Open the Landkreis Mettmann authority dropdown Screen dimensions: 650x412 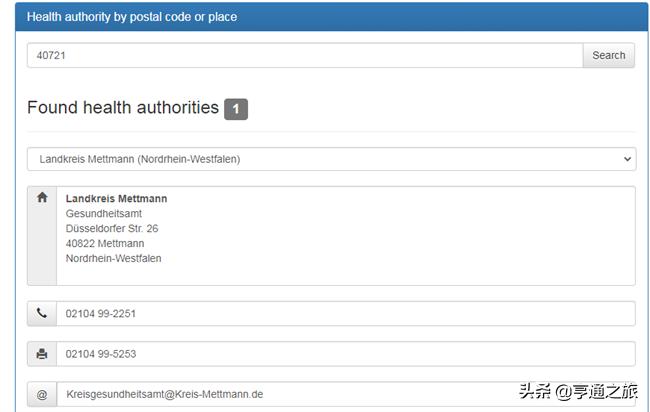tap(331, 159)
